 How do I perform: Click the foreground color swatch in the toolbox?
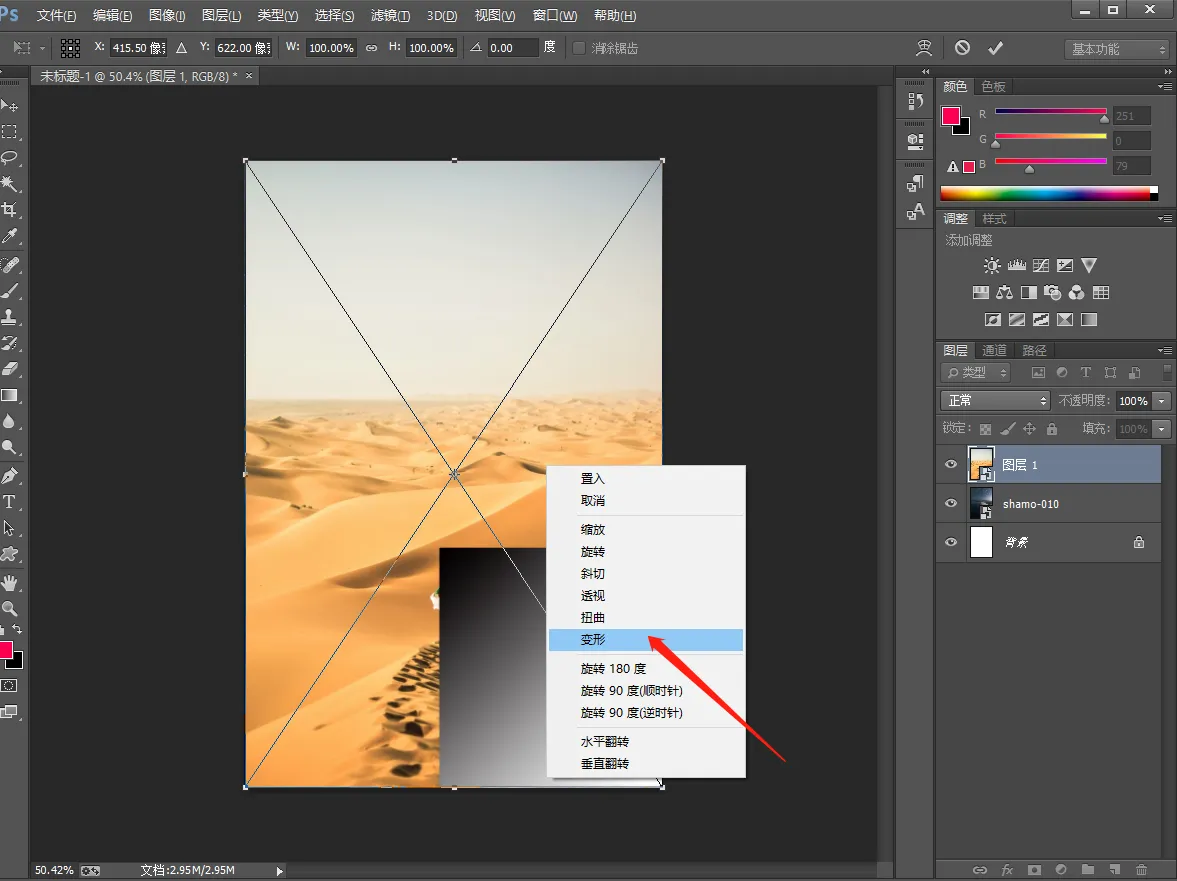coord(5,649)
